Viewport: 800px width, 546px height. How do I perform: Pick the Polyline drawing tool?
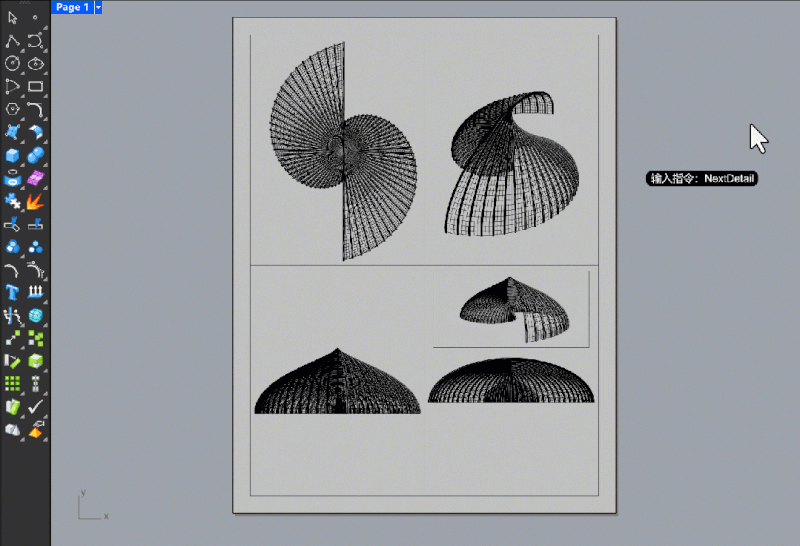(13, 41)
